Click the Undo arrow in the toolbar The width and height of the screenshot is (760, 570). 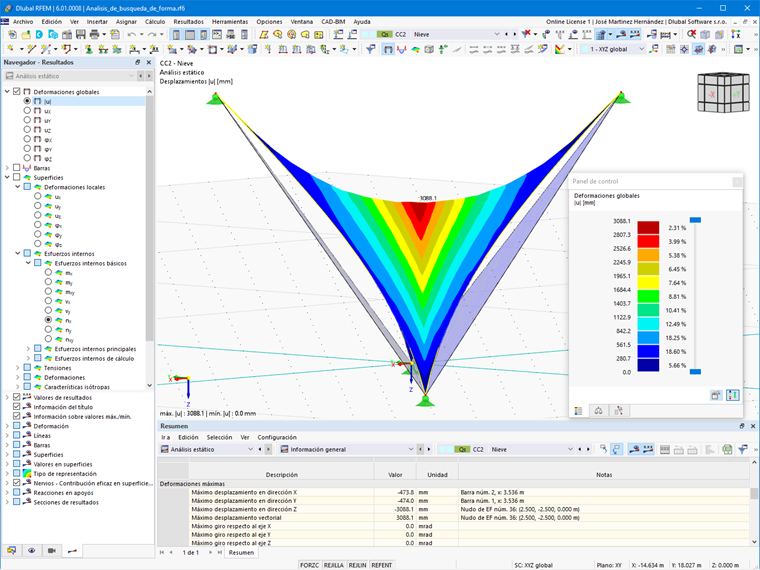point(131,34)
